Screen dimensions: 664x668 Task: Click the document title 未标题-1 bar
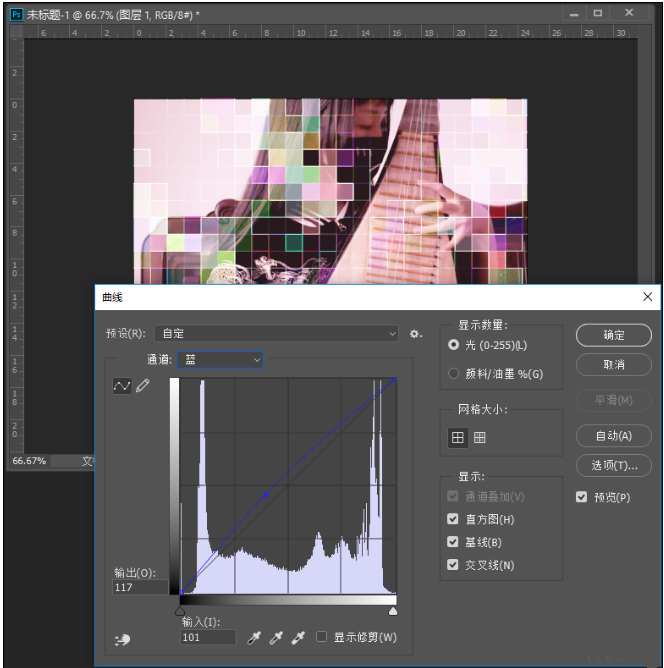point(113,15)
